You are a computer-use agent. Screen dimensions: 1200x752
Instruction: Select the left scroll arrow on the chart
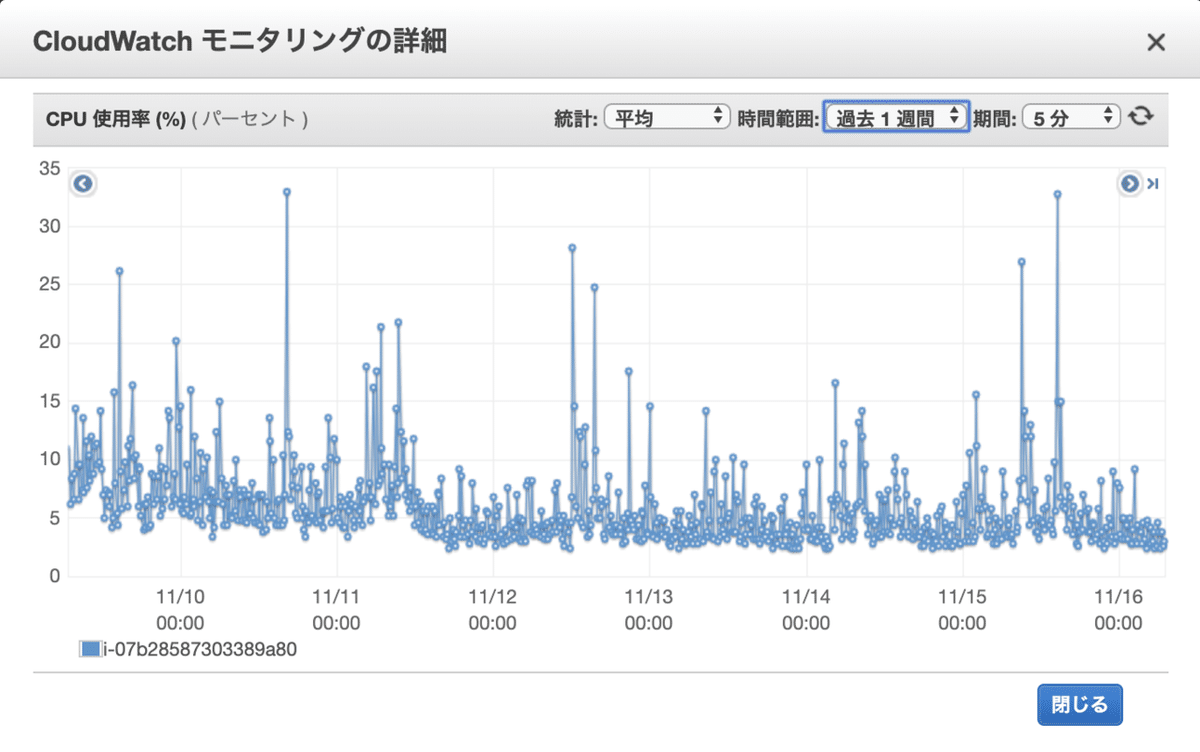coord(82,183)
